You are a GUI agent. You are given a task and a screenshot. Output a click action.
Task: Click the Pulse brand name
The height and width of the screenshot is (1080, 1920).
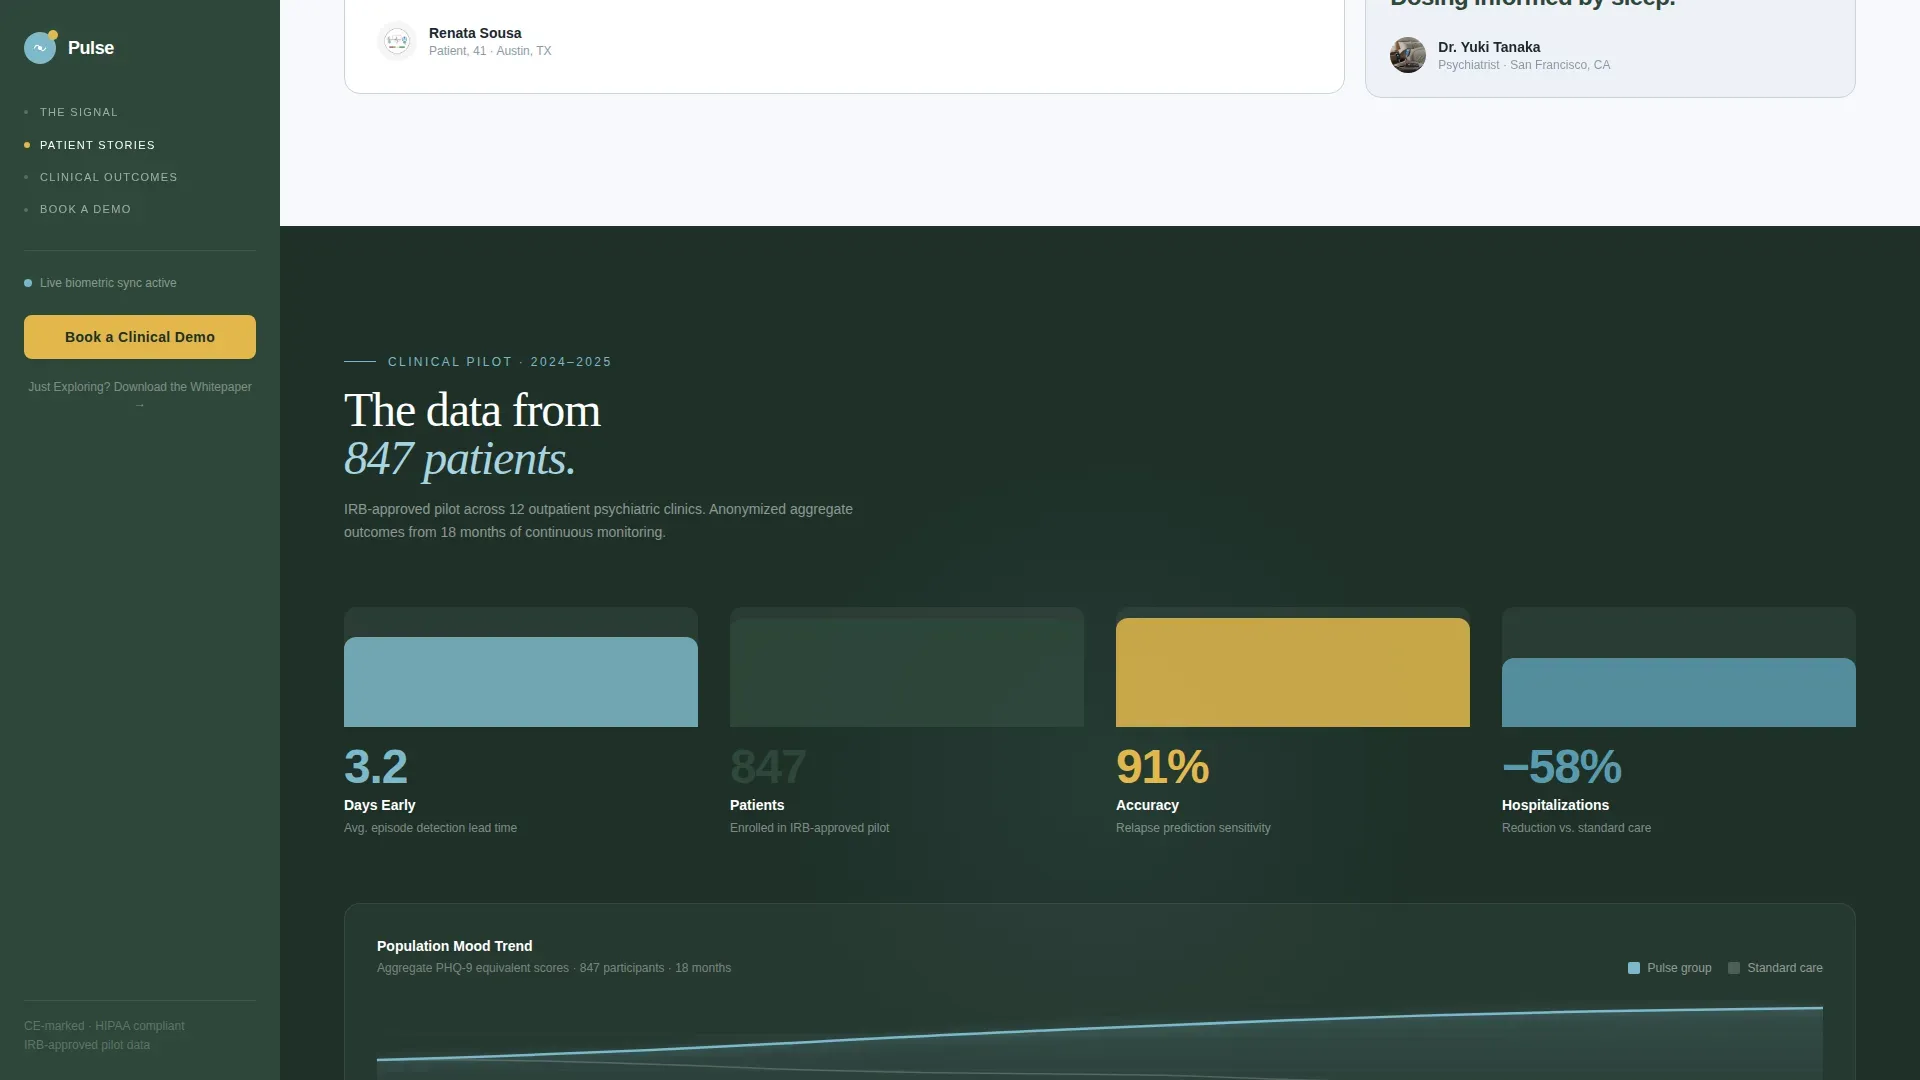tap(91, 48)
